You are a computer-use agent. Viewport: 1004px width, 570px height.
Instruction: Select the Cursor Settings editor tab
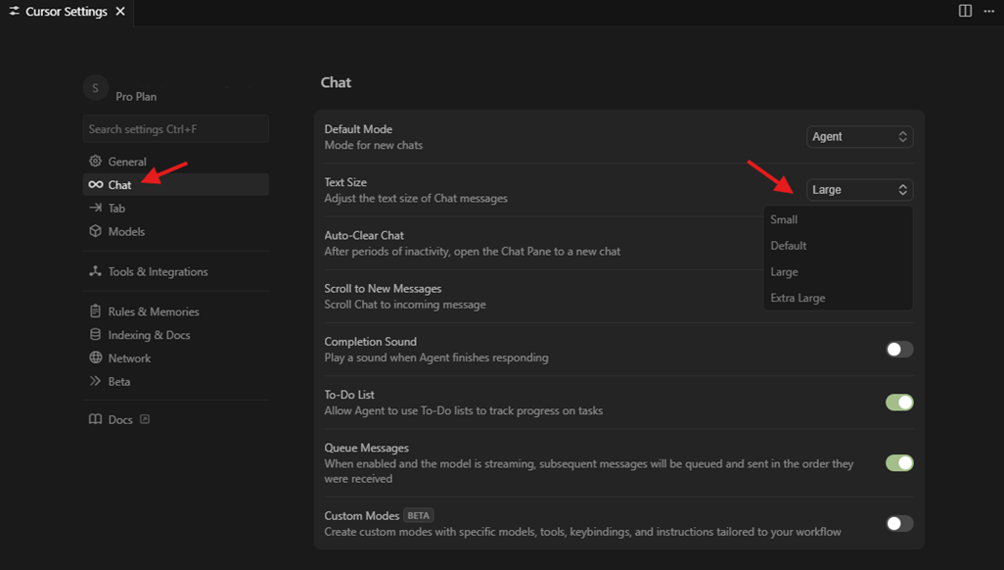coord(67,12)
